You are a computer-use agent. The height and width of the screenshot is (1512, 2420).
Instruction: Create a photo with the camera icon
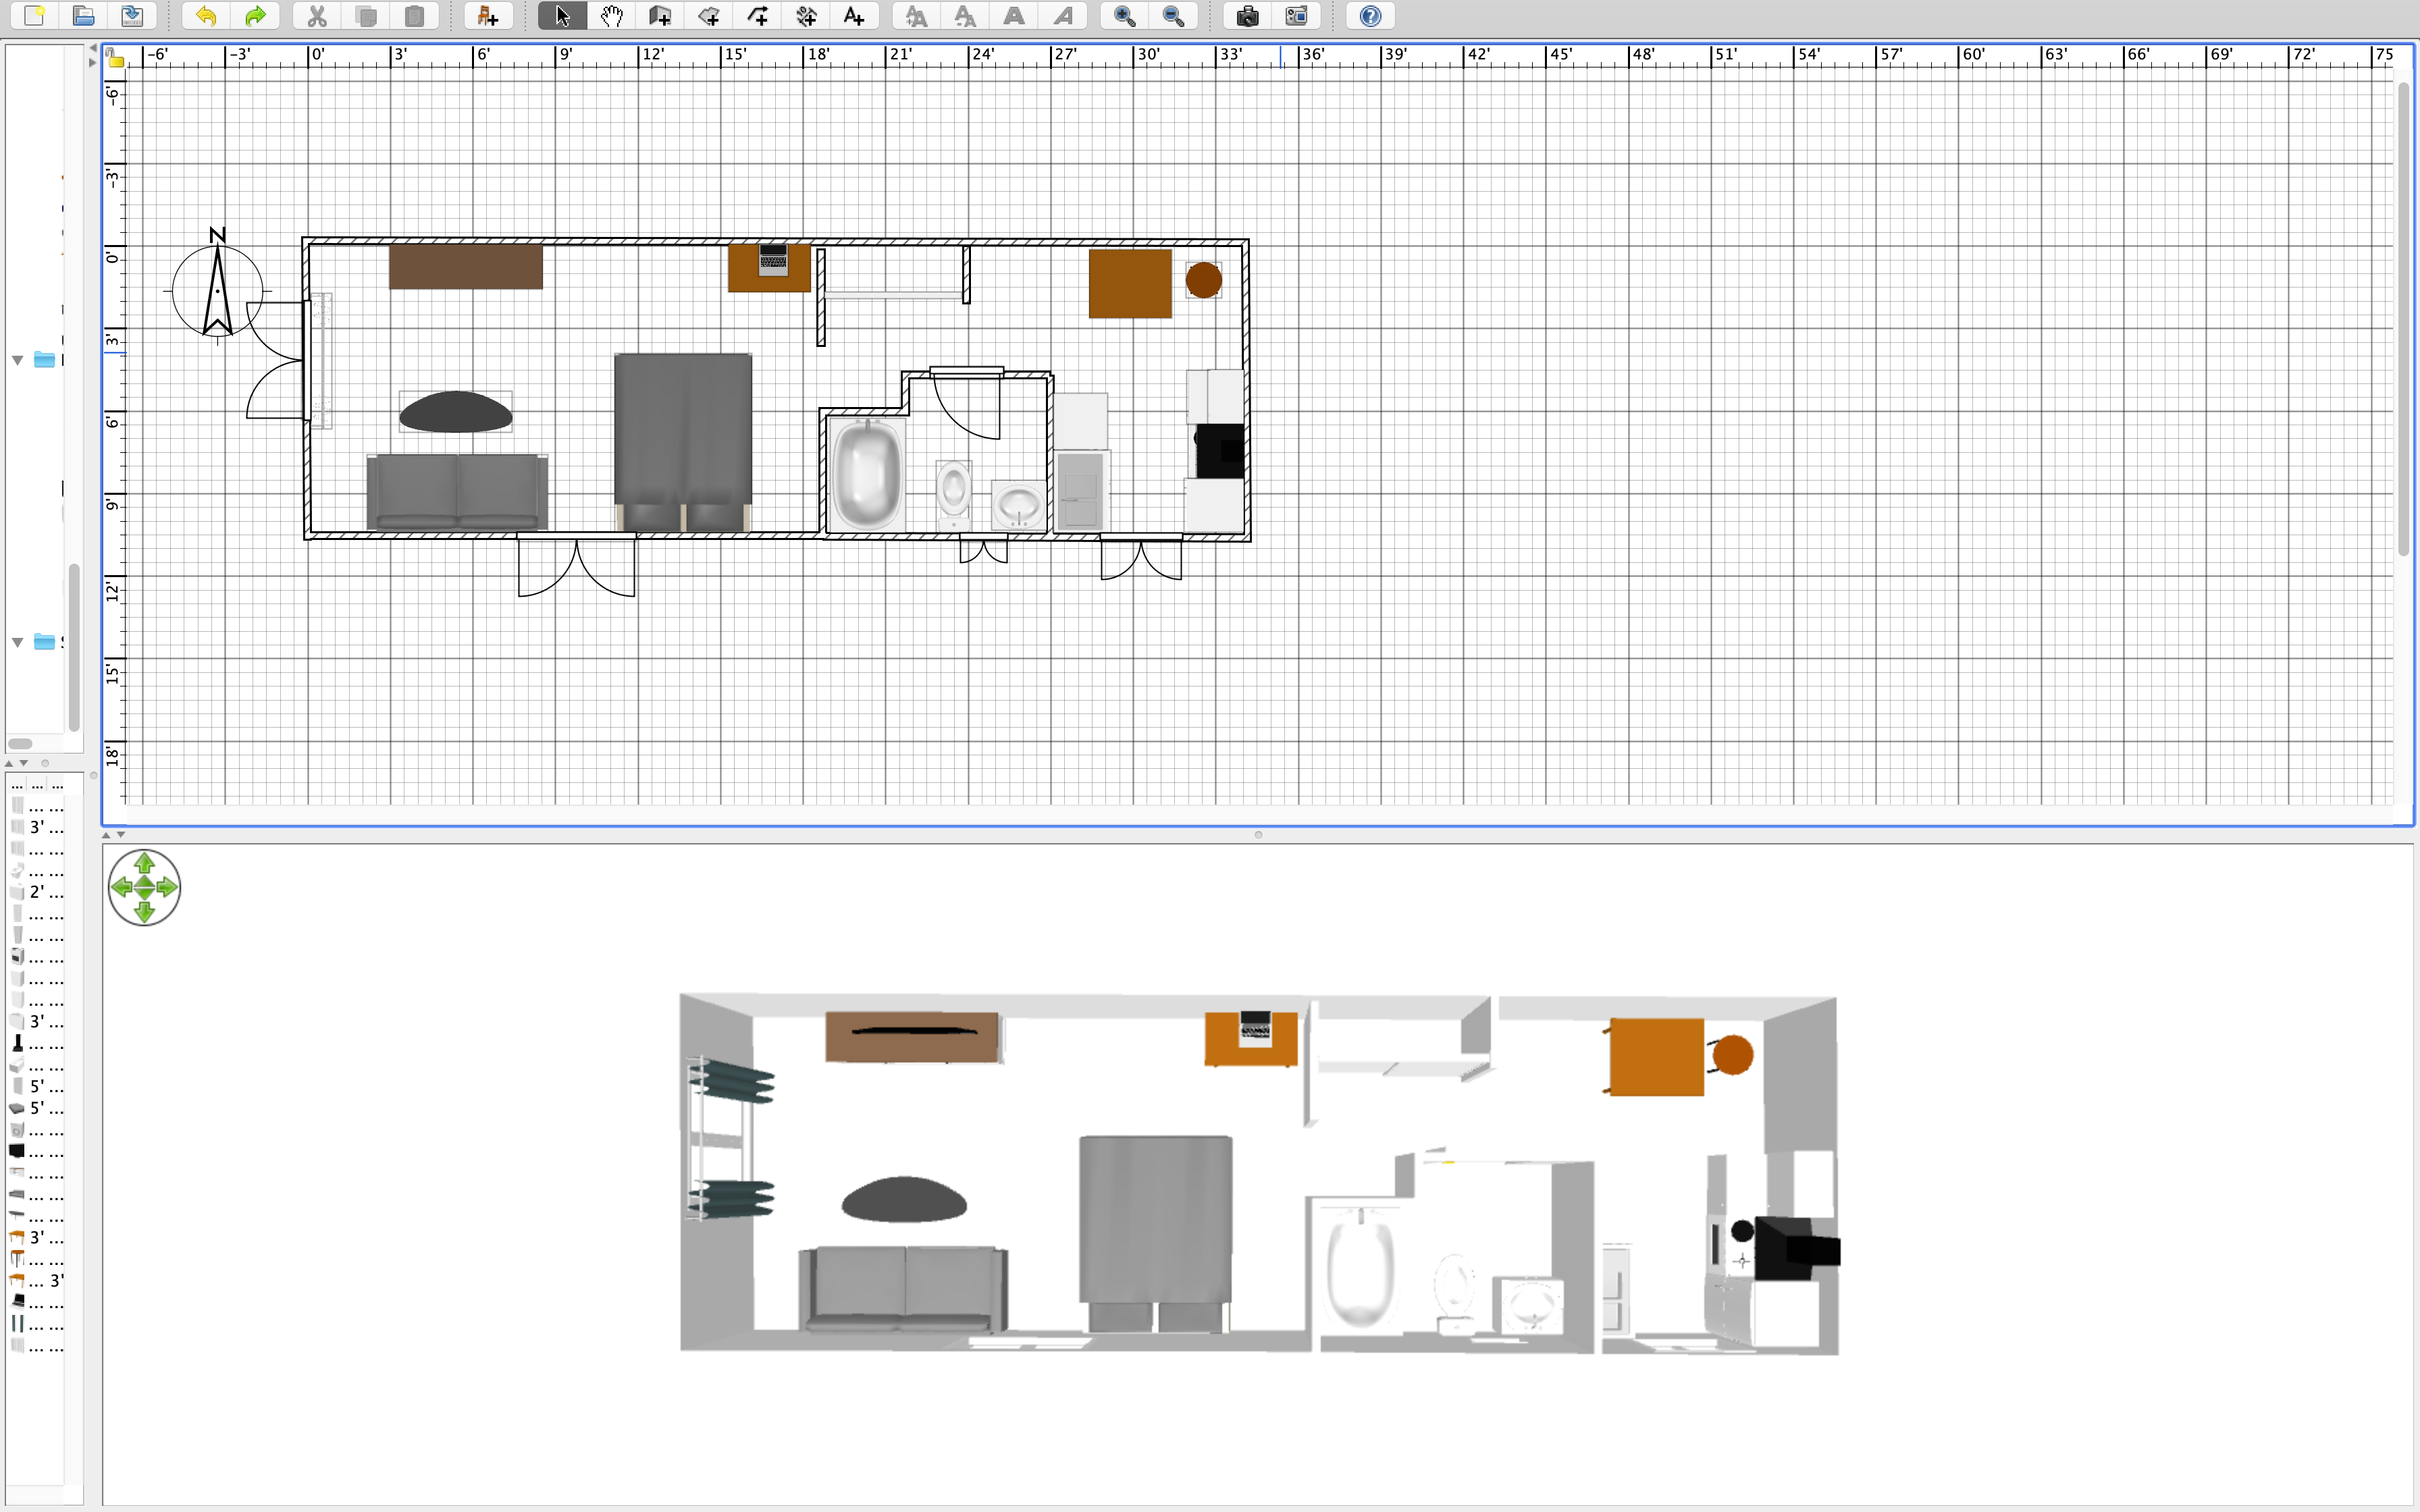pos(1246,16)
